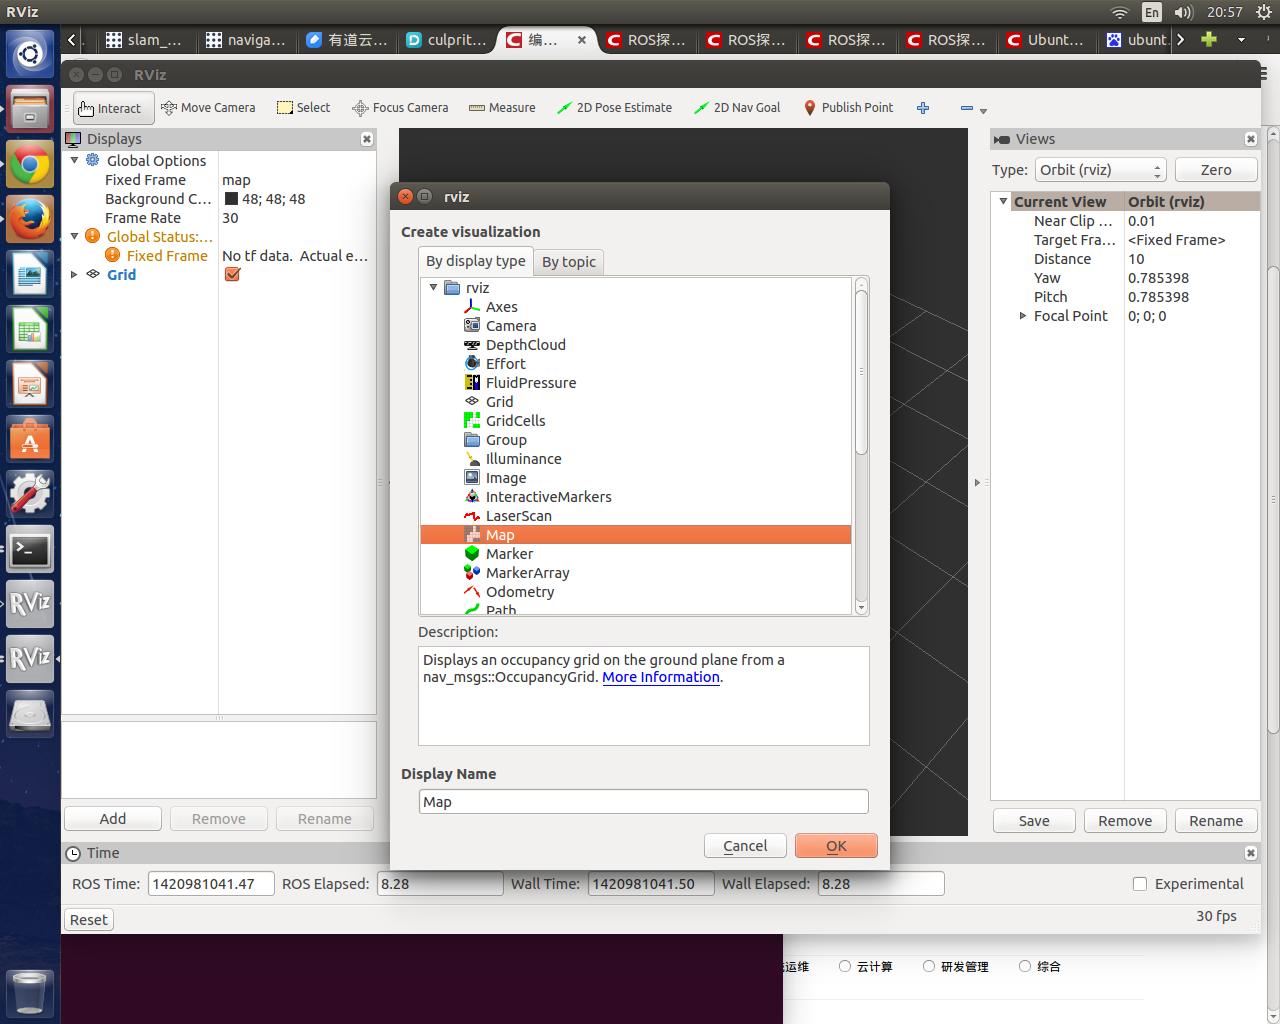Screen dimensions: 1280x1024
Task: Collapse the Global Status tree node
Action: 74,237
